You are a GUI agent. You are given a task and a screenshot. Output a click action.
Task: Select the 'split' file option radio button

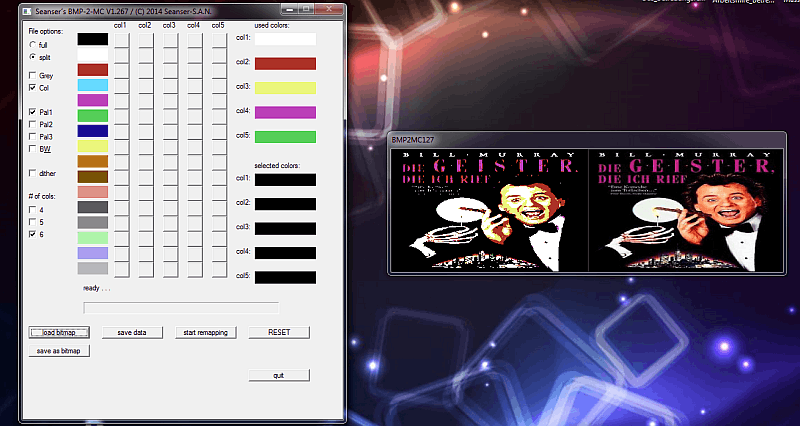coord(33,57)
